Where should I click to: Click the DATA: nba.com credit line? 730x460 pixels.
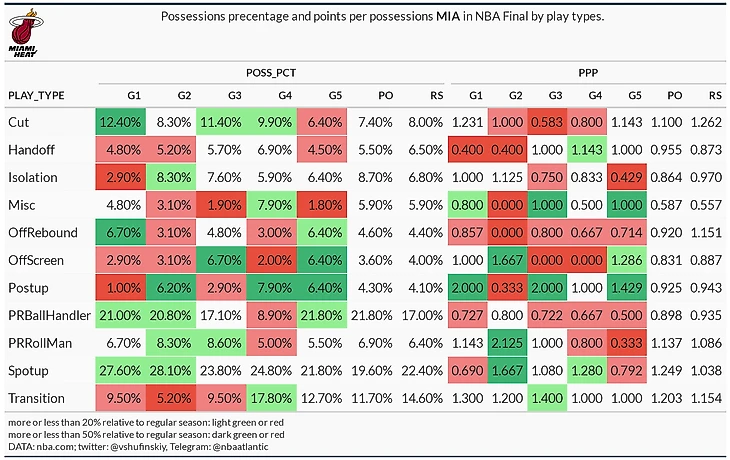point(138,446)
